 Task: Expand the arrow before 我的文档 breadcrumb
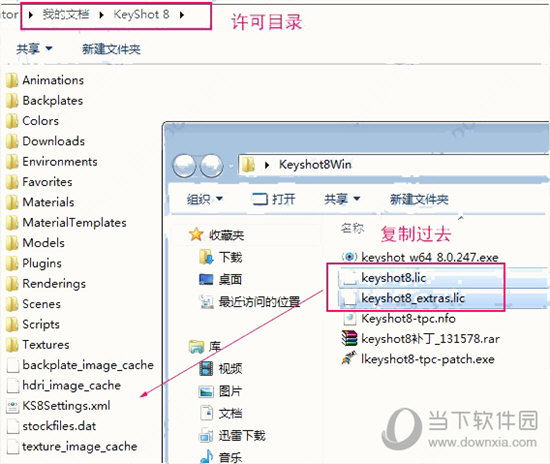[31, 15]
